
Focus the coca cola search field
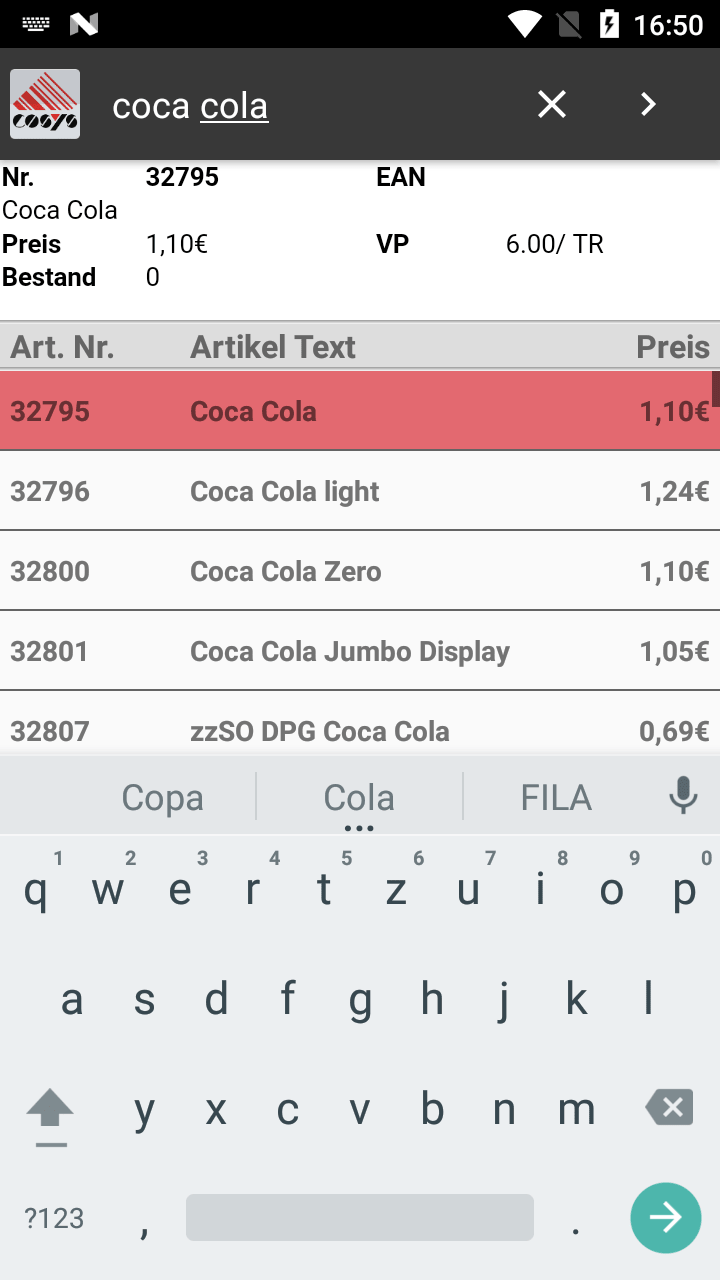point(300,105)
